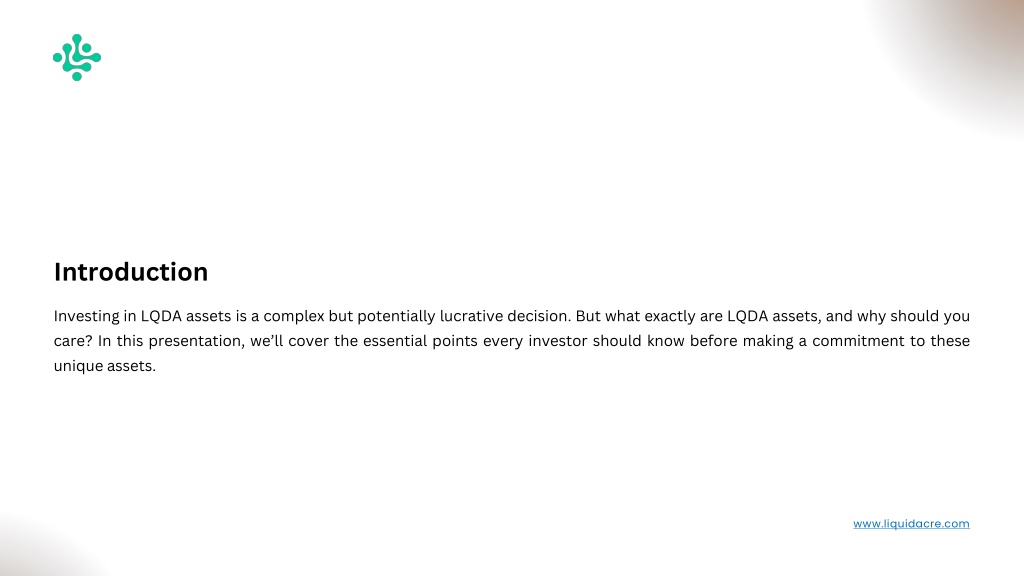Click the word "essential" in the paragraph
1024x576 pixels.
tap(395, 341)
